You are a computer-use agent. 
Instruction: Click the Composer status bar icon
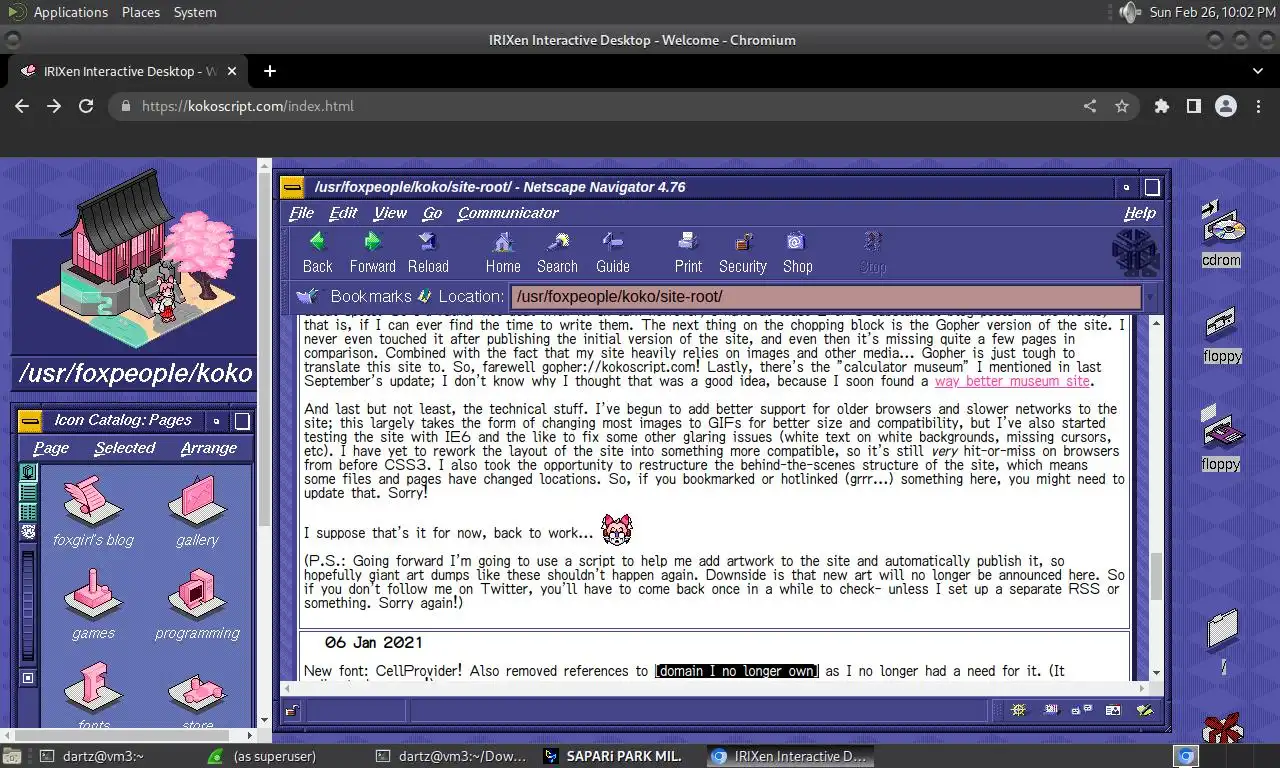[x=1145, y=710]
